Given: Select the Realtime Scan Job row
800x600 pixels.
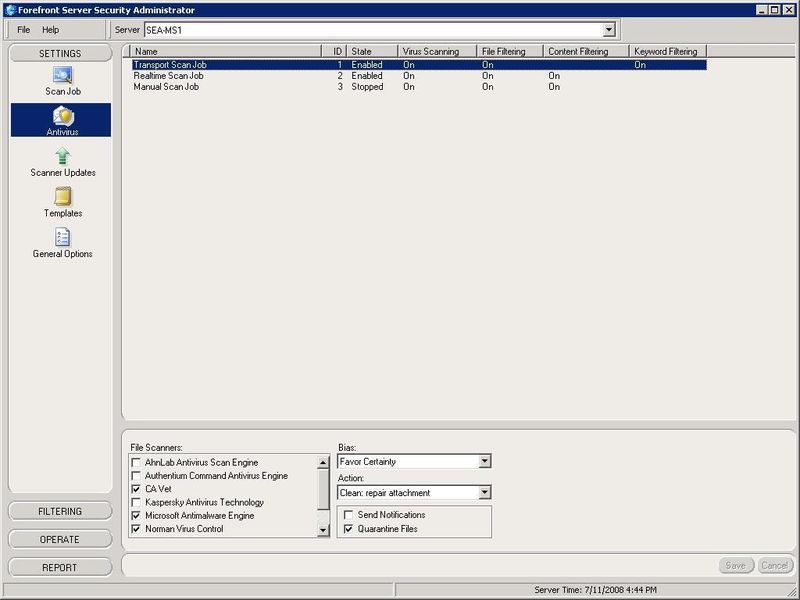Looking at the screenshot, I should point(419,76).
